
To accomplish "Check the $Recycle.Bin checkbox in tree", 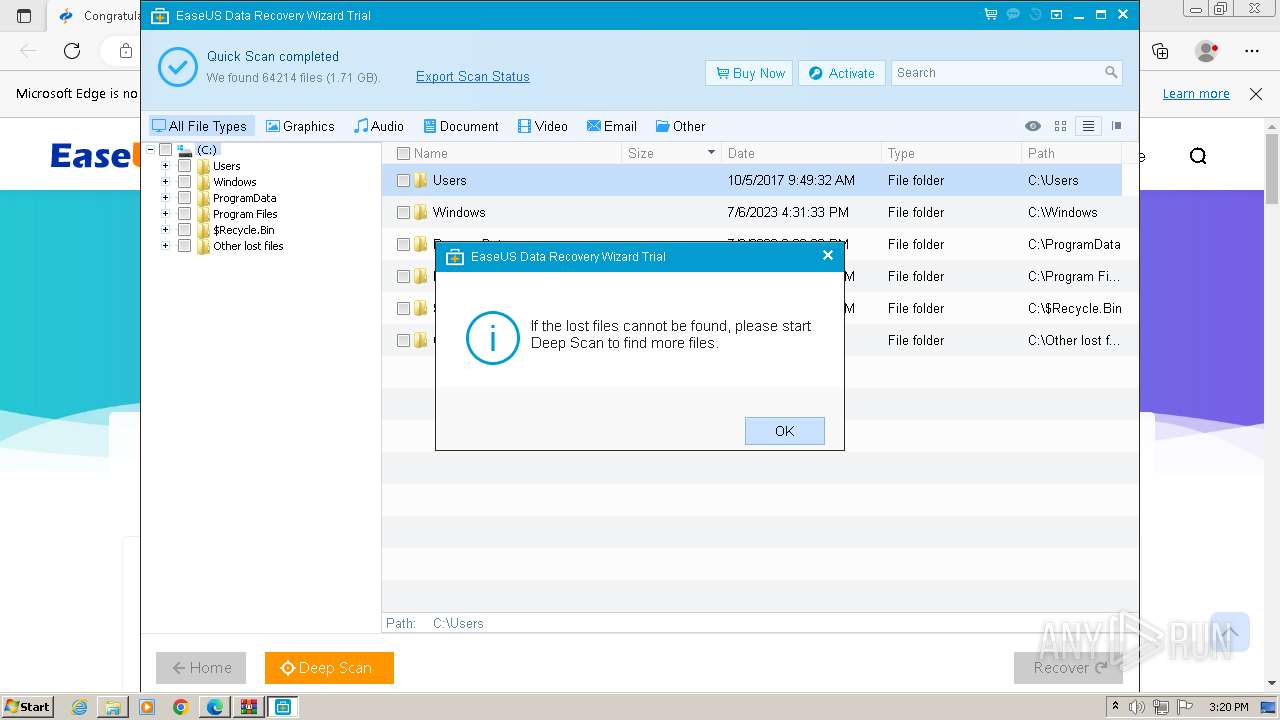I will point(184,230).
